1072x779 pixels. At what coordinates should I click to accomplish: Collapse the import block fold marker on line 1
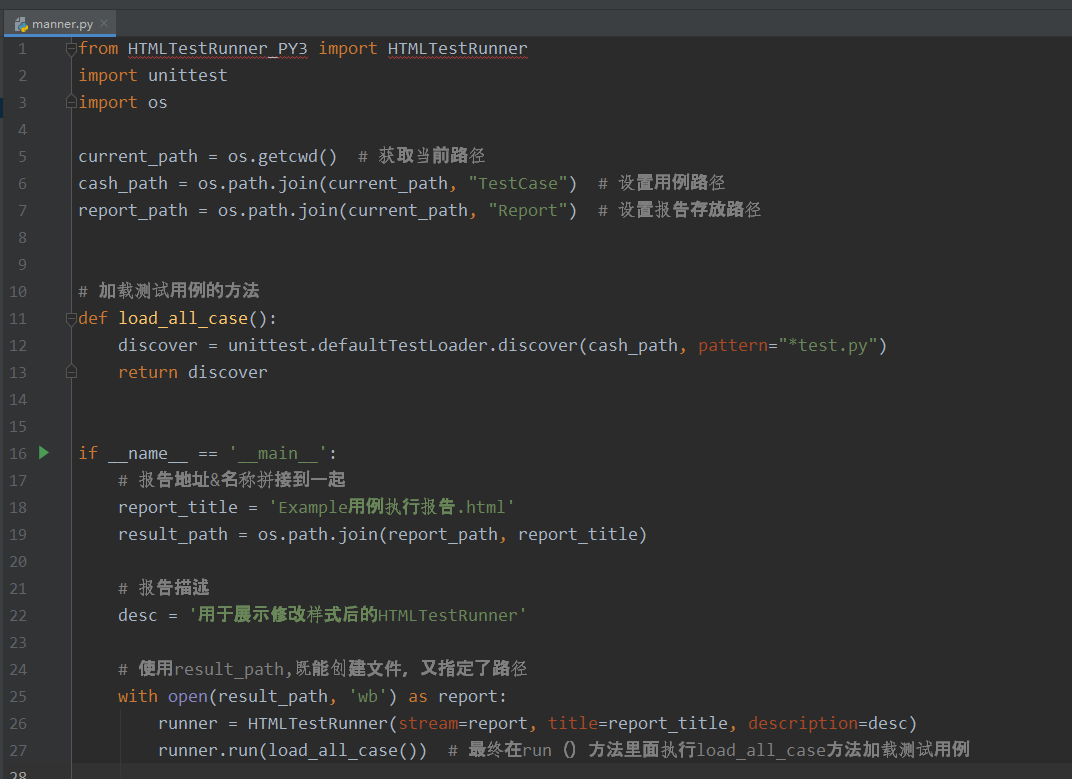pyautogui.click(x=71, y=49)
